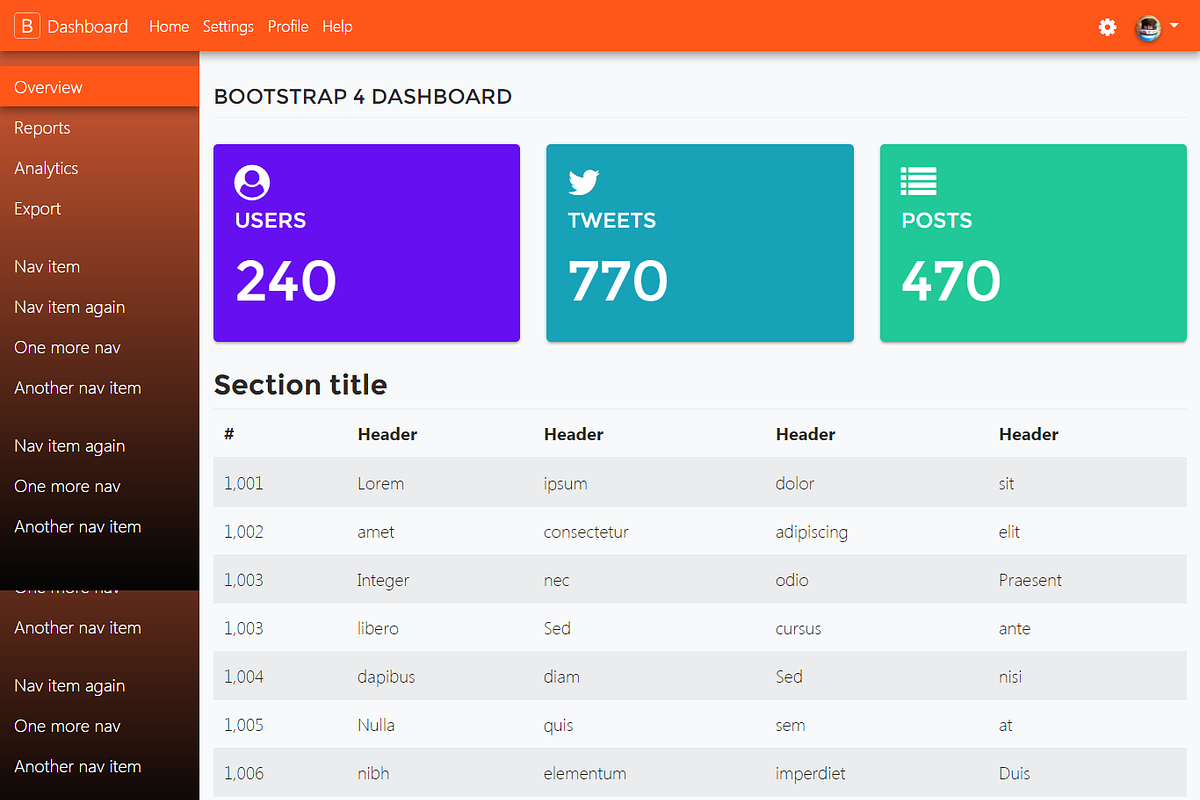Select Overview in the sidebar
Viewport: 1200px width, 800px height.
tap(100, 87)
